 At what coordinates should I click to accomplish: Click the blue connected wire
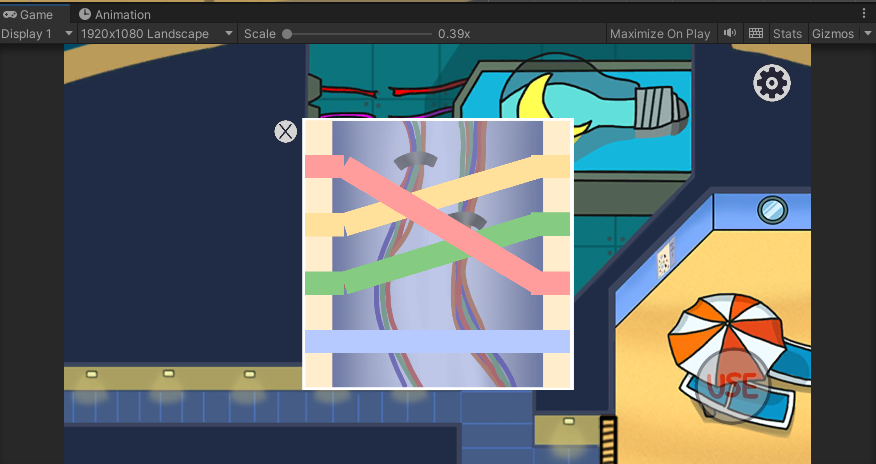click(x=437, y=341)
